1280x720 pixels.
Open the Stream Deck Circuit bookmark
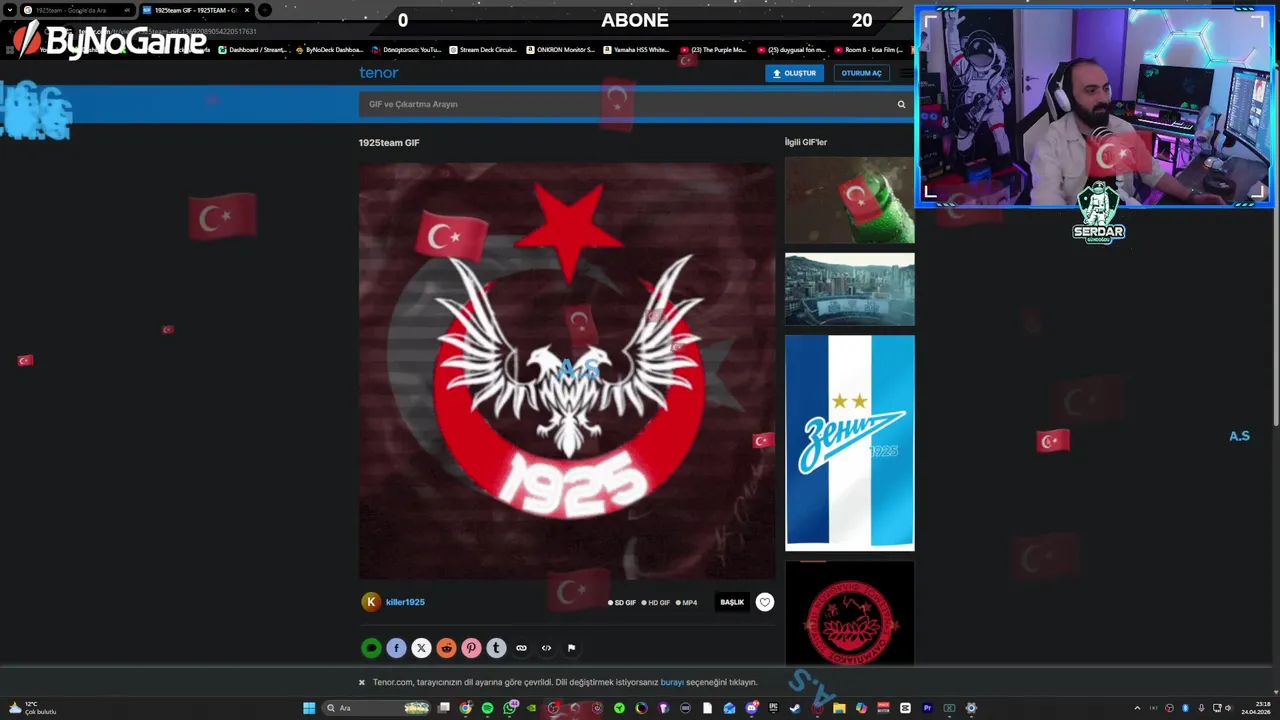(x=483, y=49)
